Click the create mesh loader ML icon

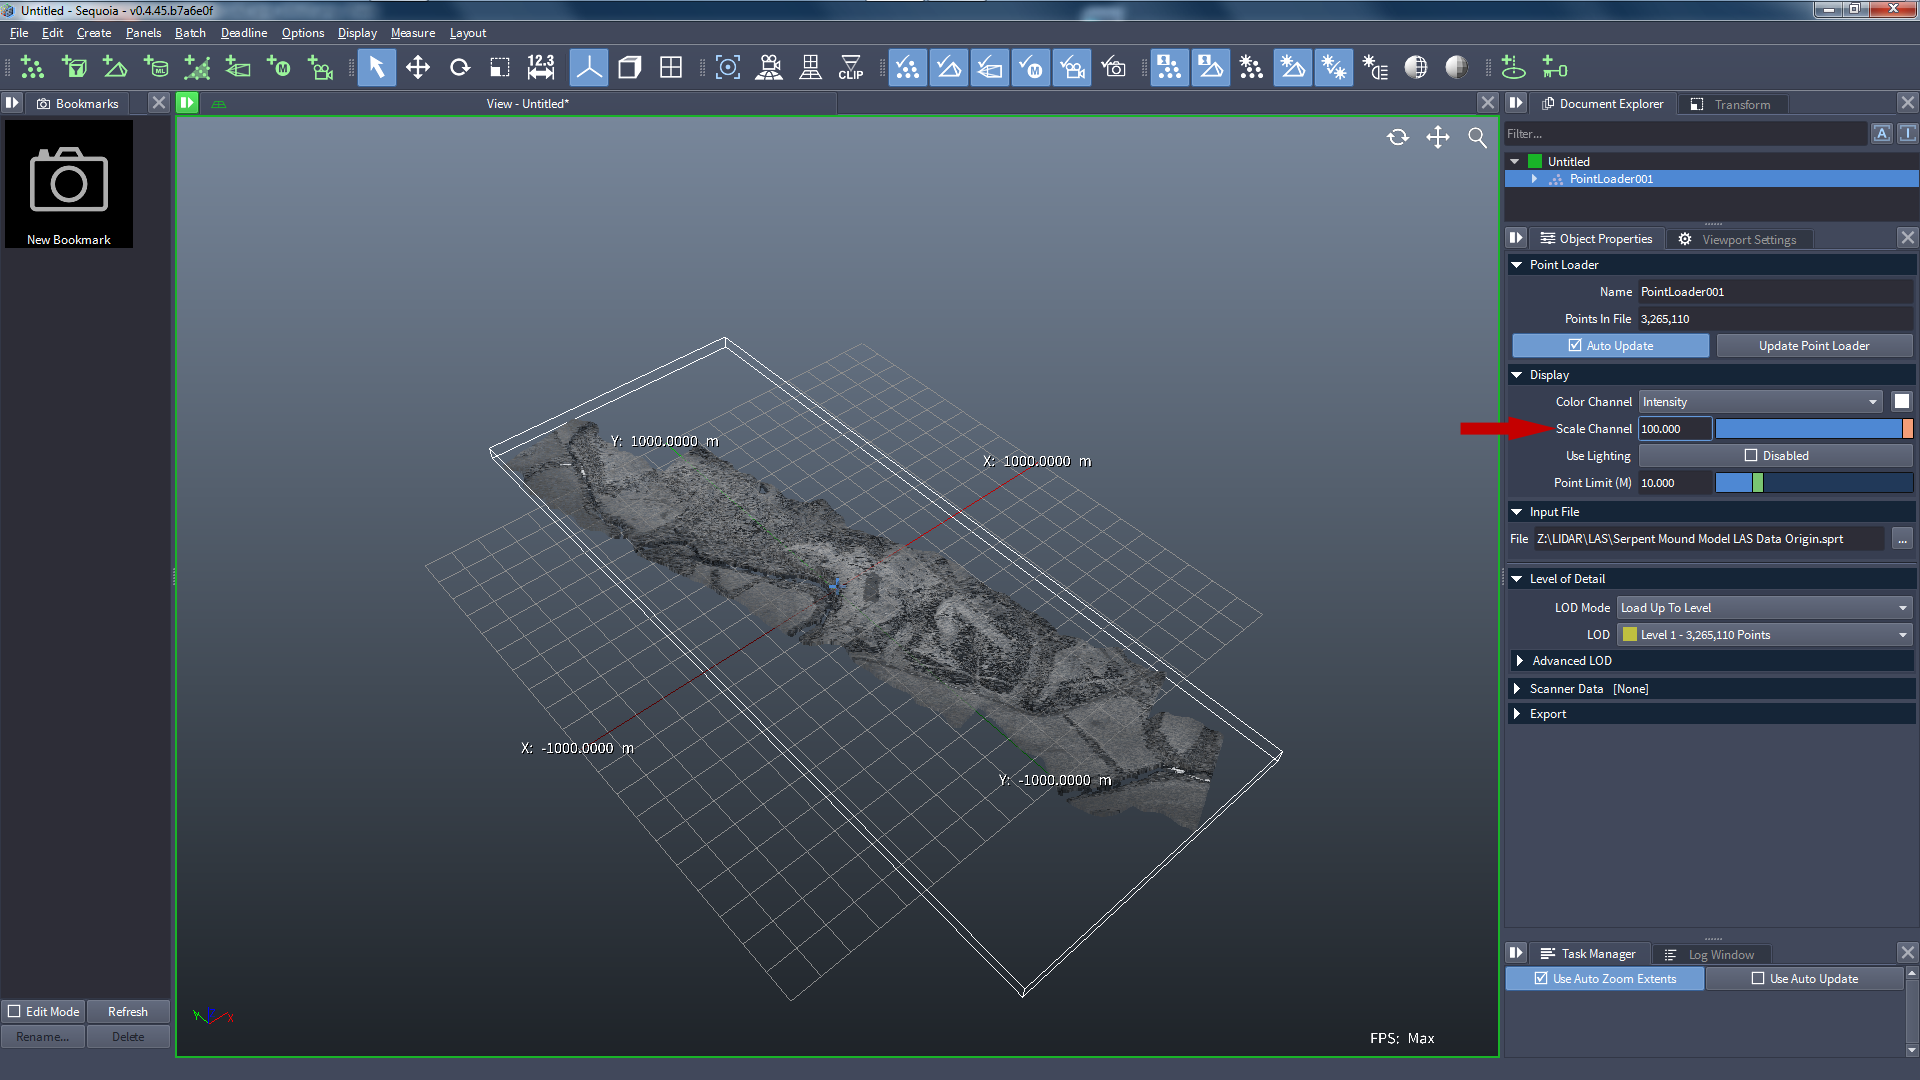tap(156, 68)
